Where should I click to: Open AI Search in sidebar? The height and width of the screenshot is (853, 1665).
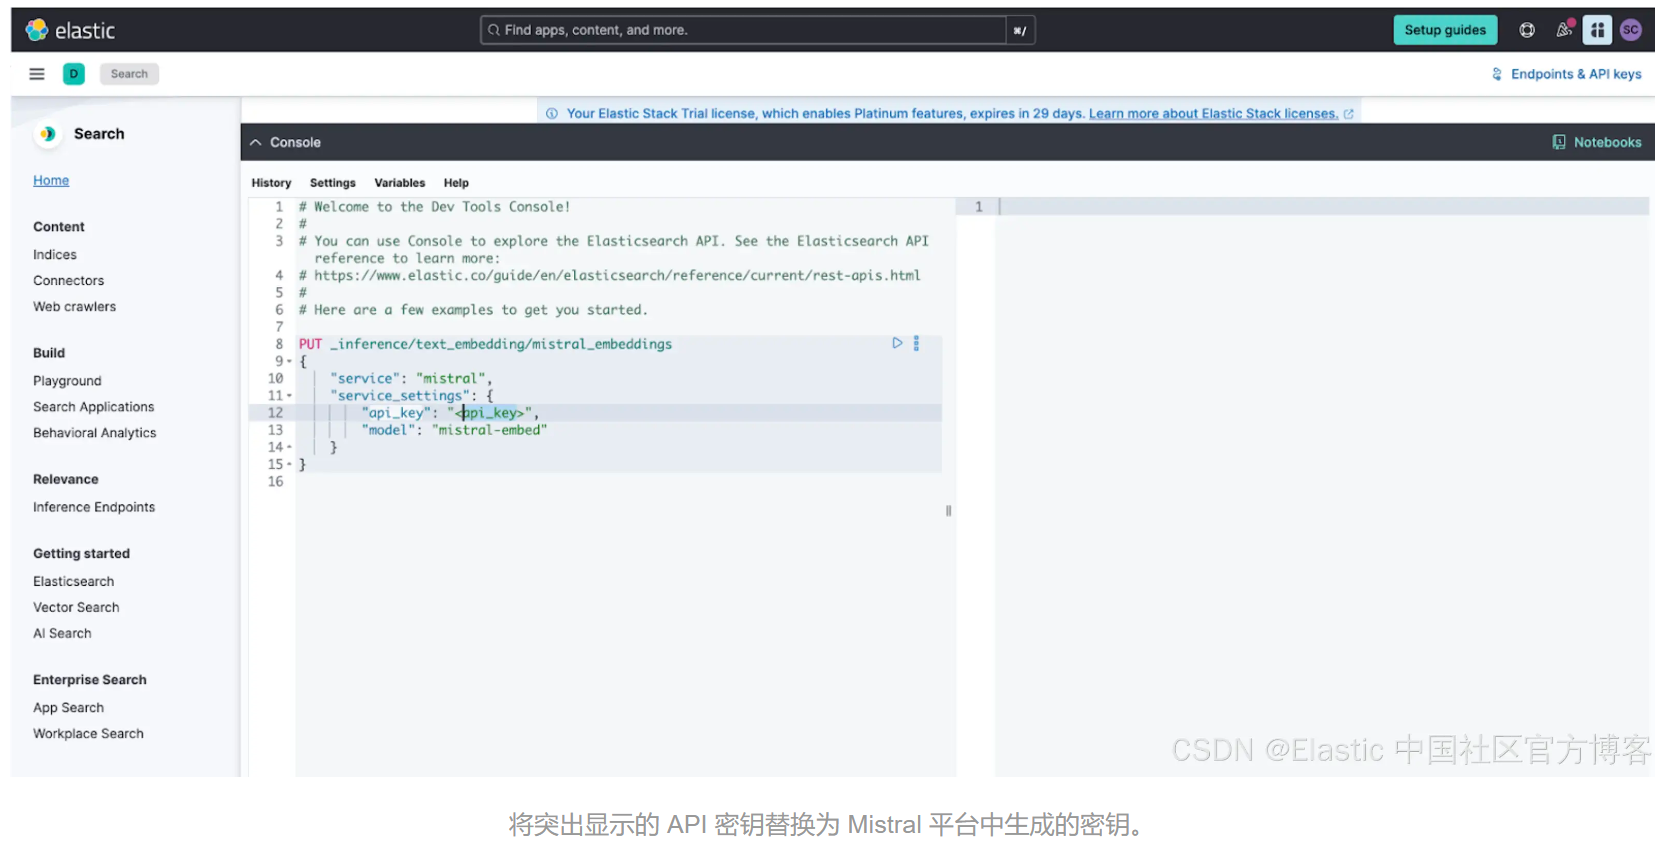[62, 633]
